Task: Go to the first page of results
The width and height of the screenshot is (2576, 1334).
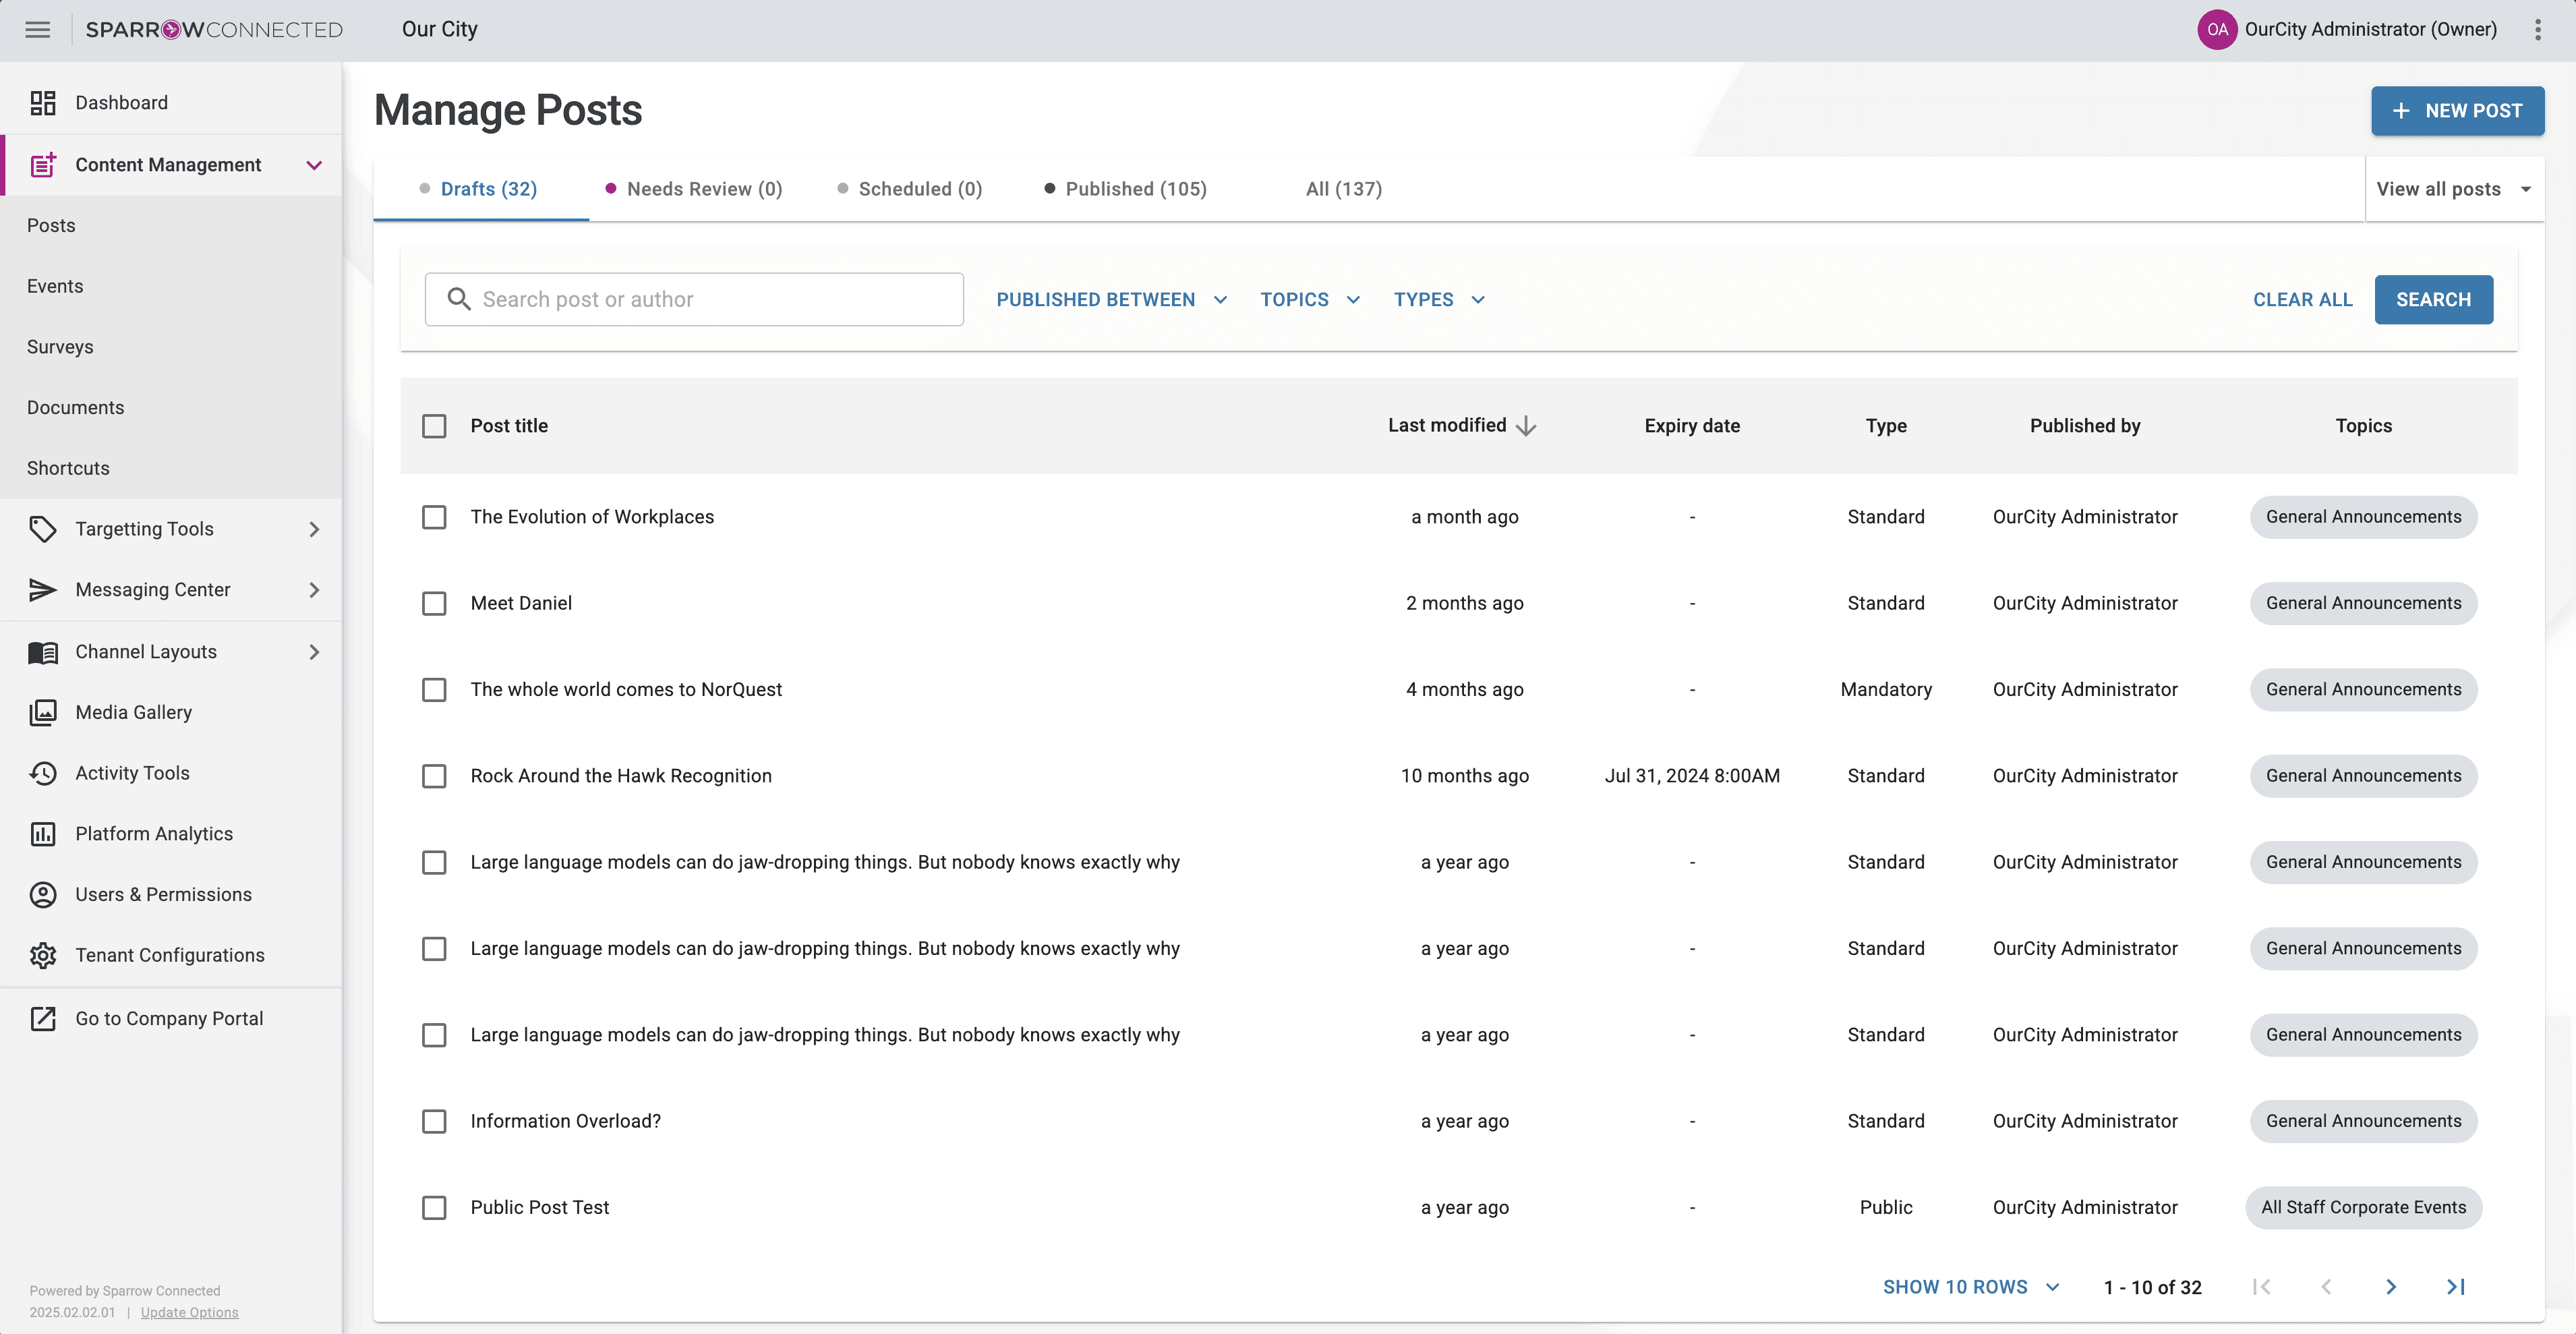Action: tap(2262, 1287)
